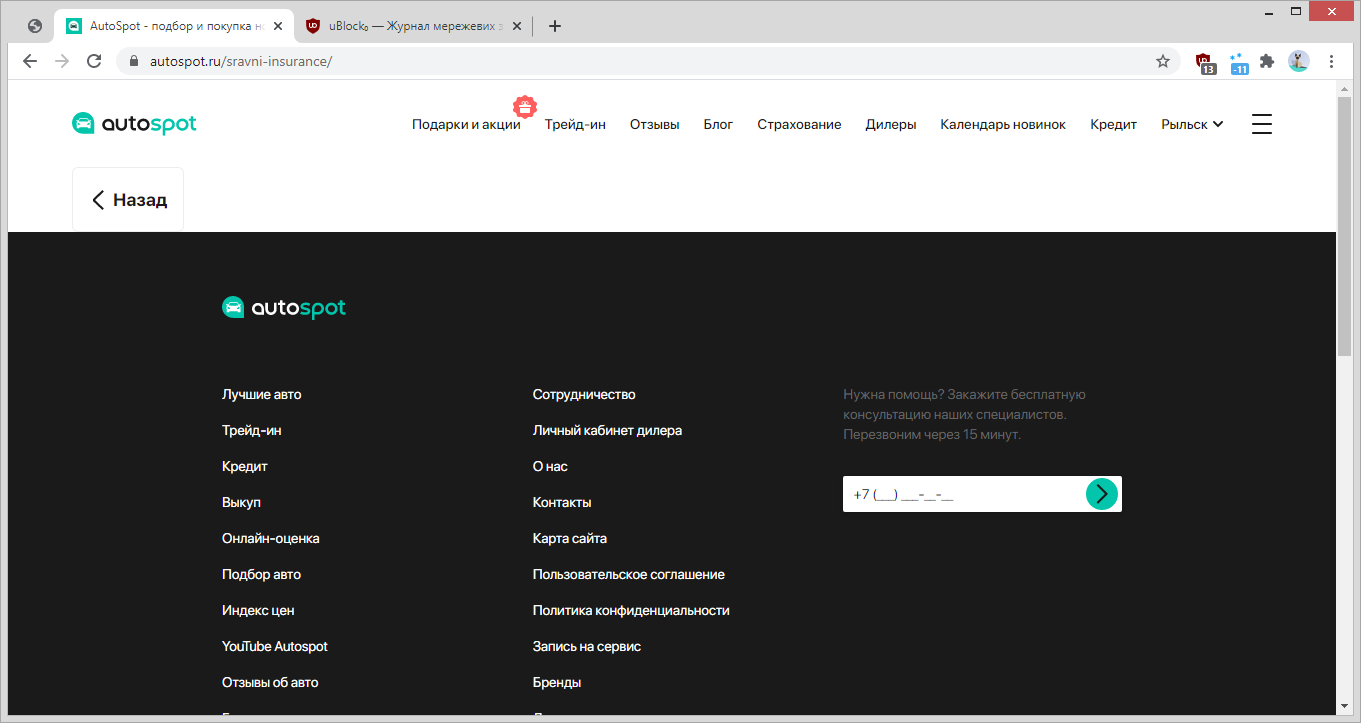
Task: Open the Политика конфиденциальности link
Action: pyautogui.click(x=631, y=609)
